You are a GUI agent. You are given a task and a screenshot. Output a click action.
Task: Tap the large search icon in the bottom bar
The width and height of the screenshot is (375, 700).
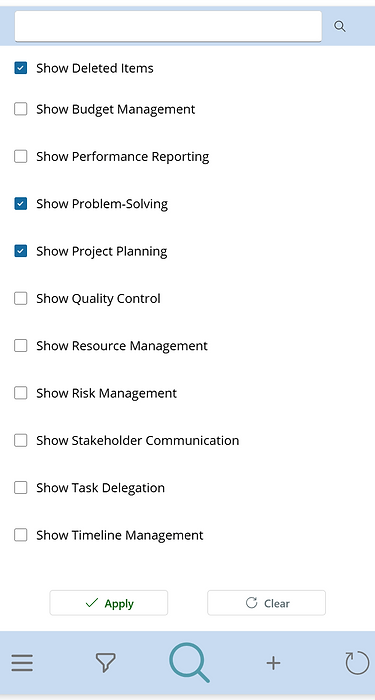[x=189, y=662]
